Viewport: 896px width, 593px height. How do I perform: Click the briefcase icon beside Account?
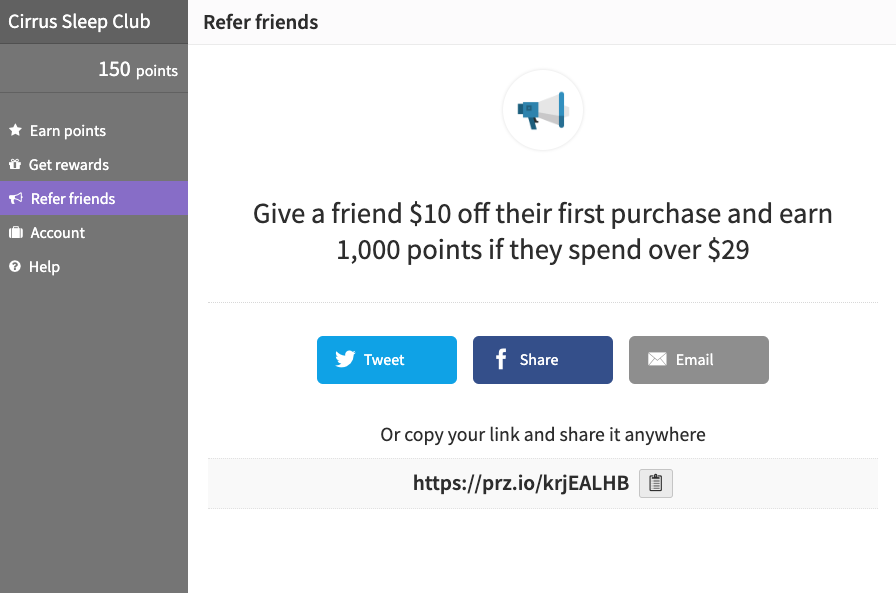(16, 233)
